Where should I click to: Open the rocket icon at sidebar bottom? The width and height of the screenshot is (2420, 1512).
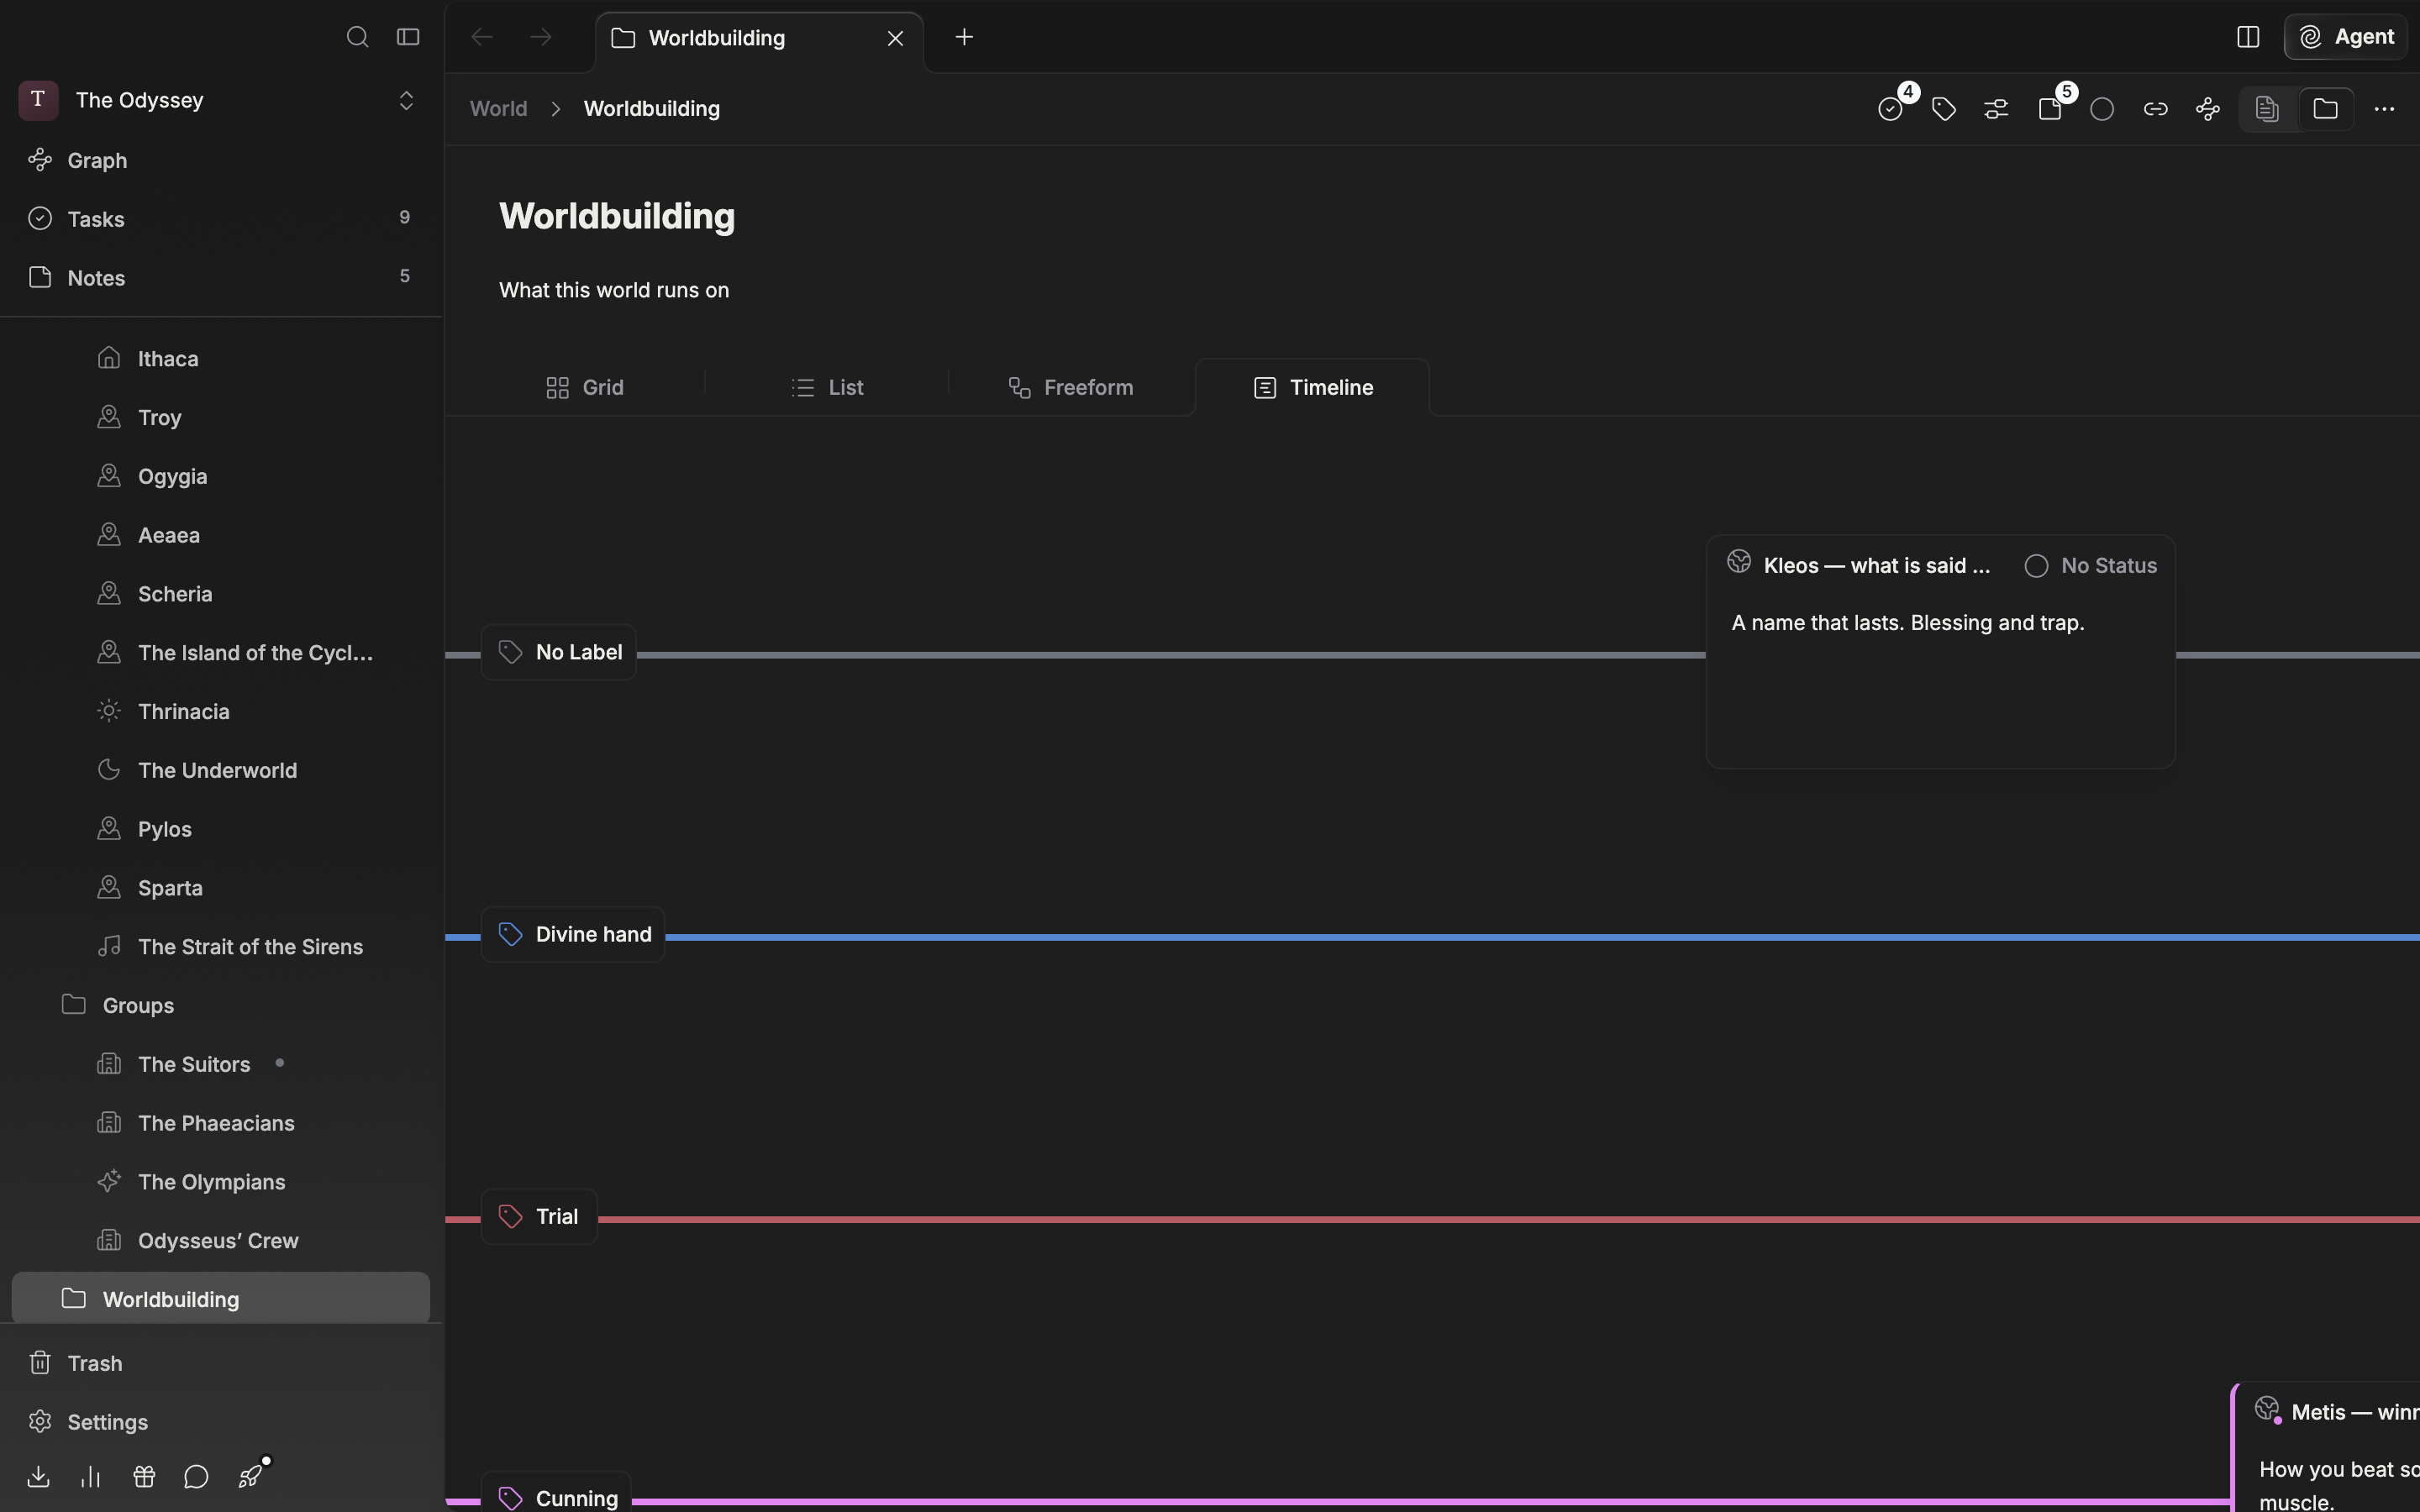(x=250, y=1476)
